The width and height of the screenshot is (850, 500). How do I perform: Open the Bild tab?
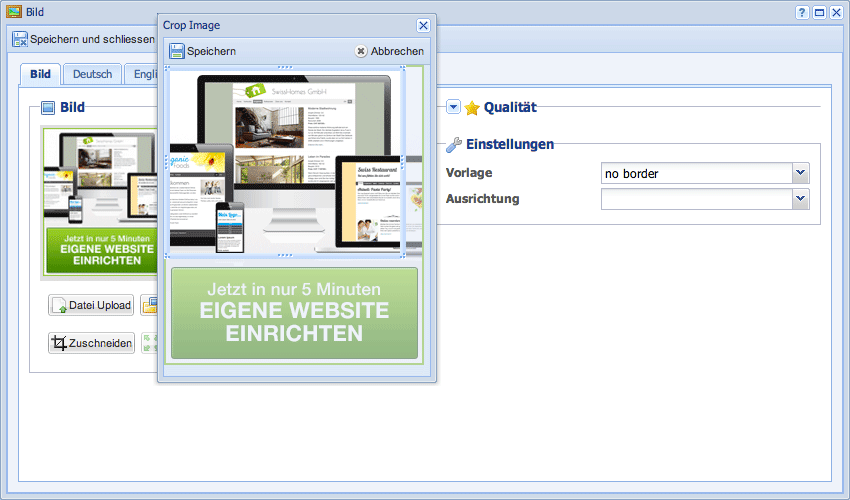[x=40, y=74]
